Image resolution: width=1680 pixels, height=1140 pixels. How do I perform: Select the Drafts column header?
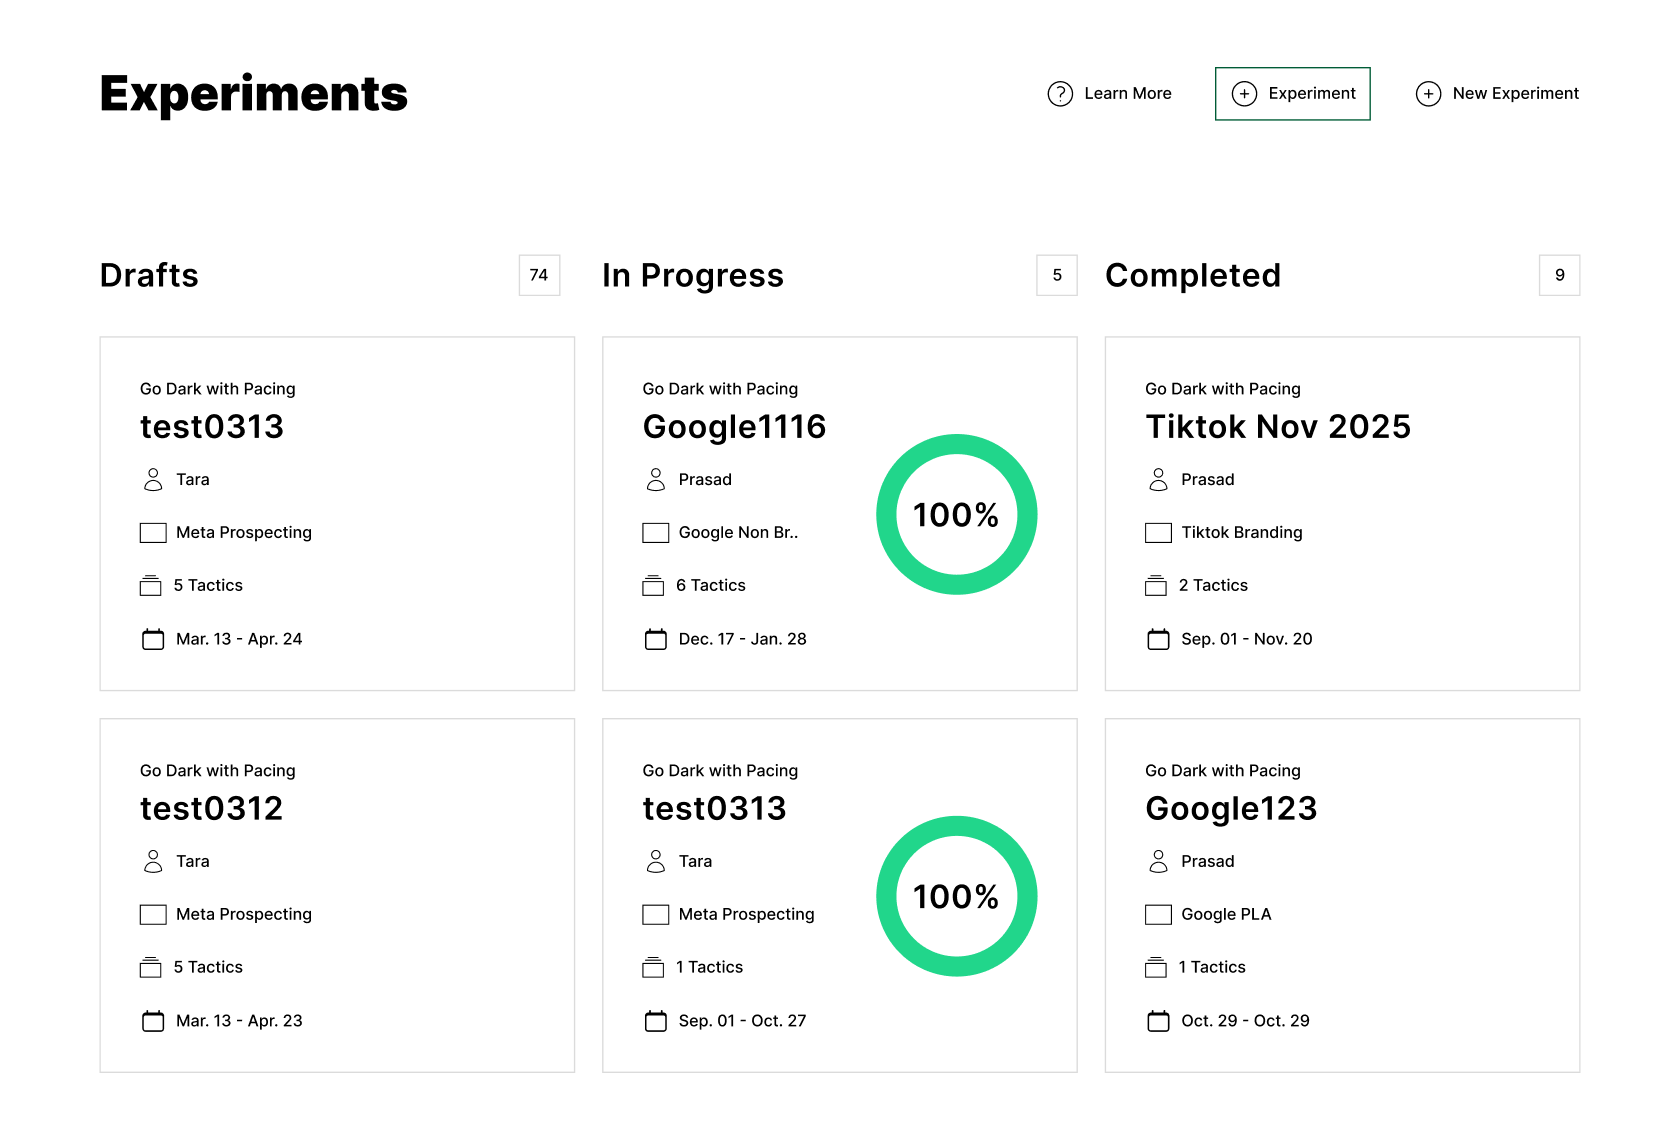point(148,275)
